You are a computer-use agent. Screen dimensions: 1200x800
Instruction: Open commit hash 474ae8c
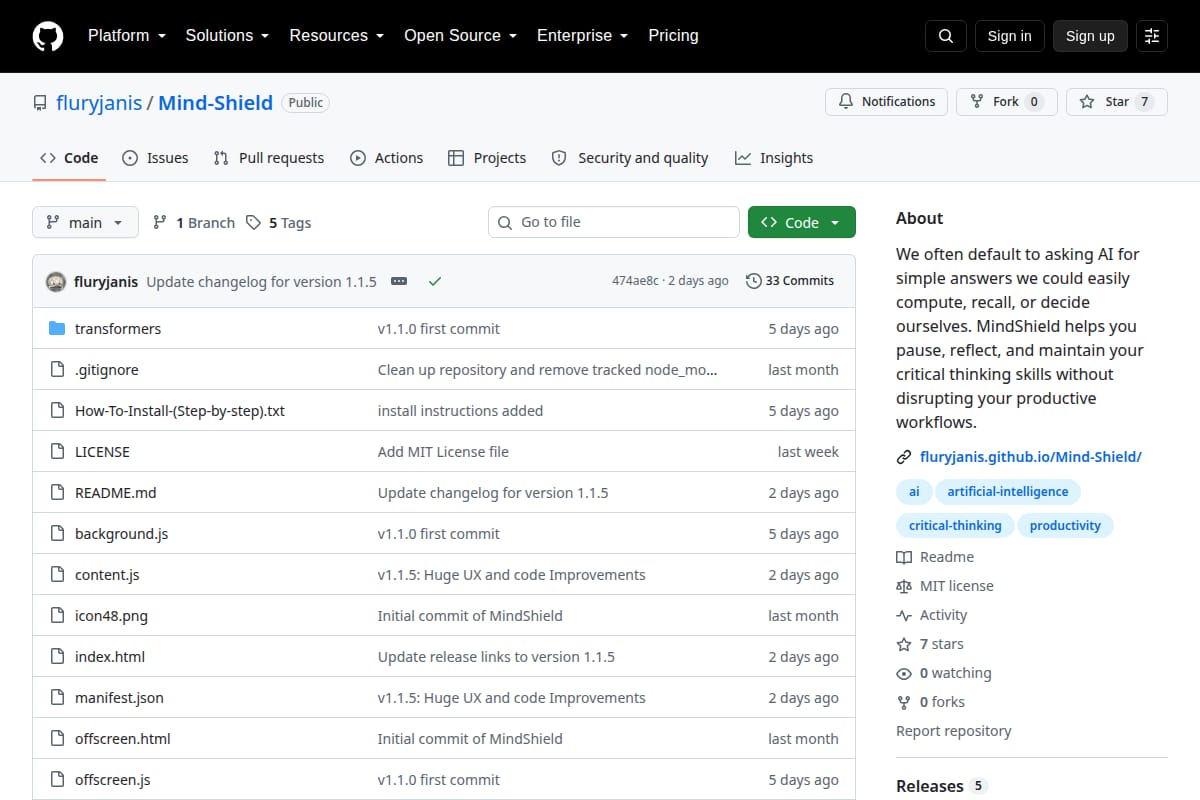[x=635, y=281]
